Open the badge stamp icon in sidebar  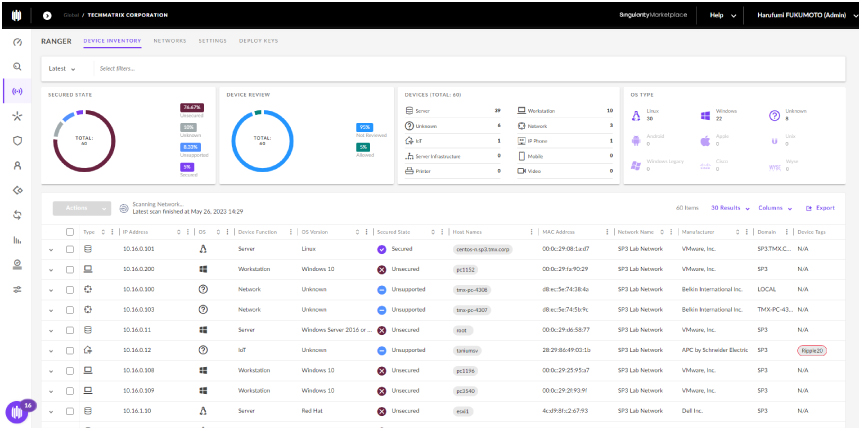coord(17,264)
